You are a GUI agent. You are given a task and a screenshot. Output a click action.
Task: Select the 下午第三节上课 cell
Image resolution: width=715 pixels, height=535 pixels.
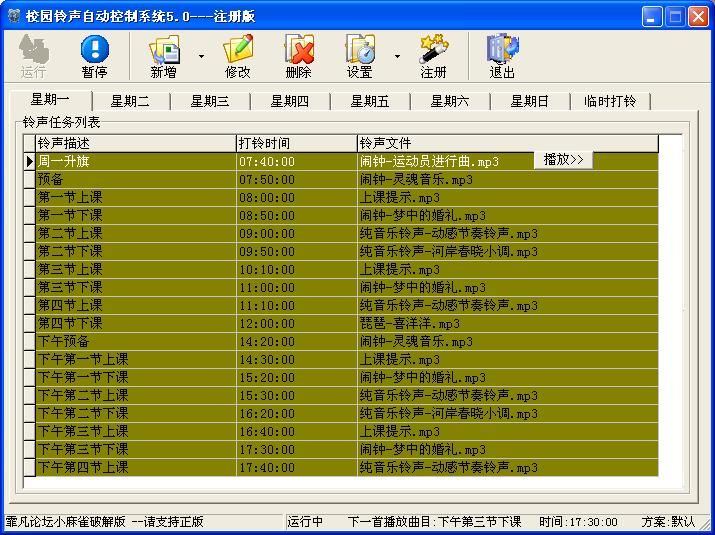(x=136, y=431)
